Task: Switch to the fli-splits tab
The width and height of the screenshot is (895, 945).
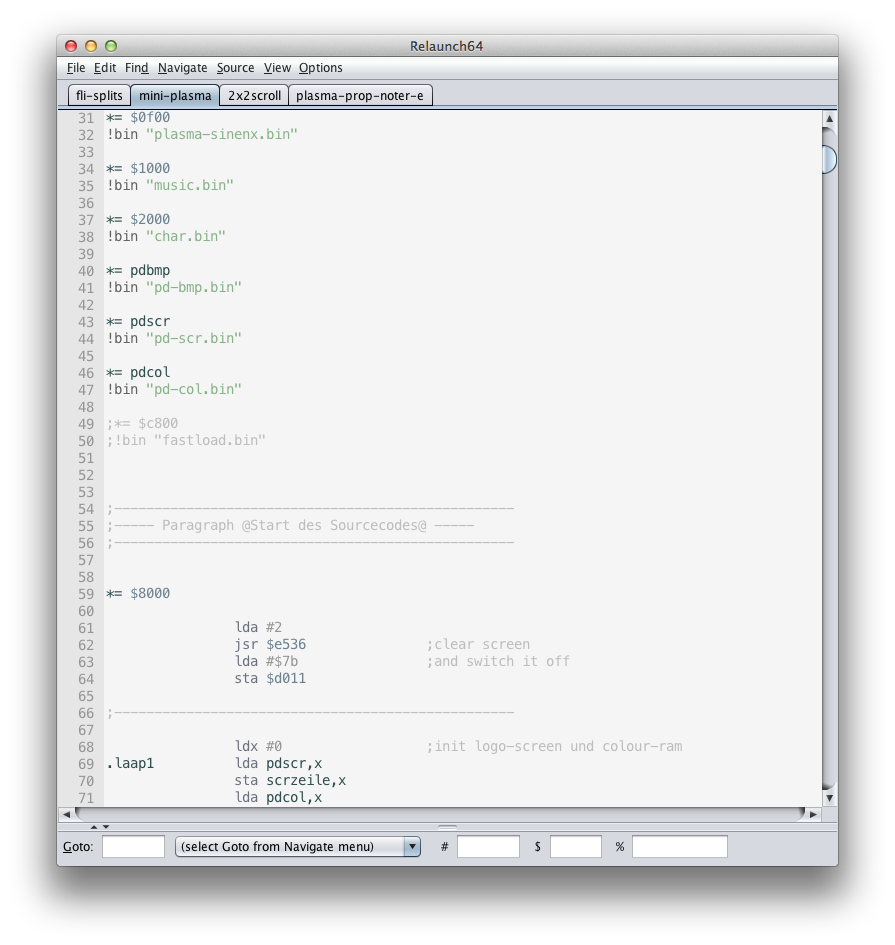Action: tap(99, 96)
